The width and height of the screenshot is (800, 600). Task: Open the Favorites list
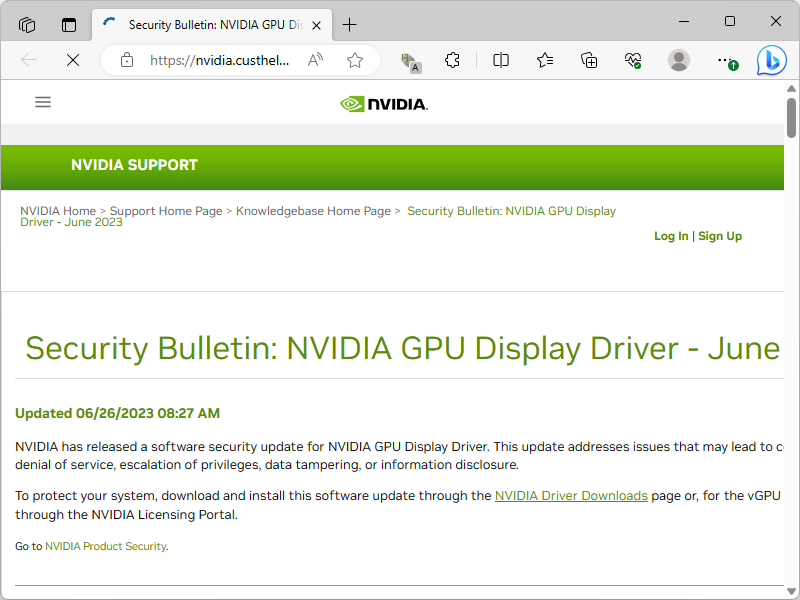click(x=545, y=60)
